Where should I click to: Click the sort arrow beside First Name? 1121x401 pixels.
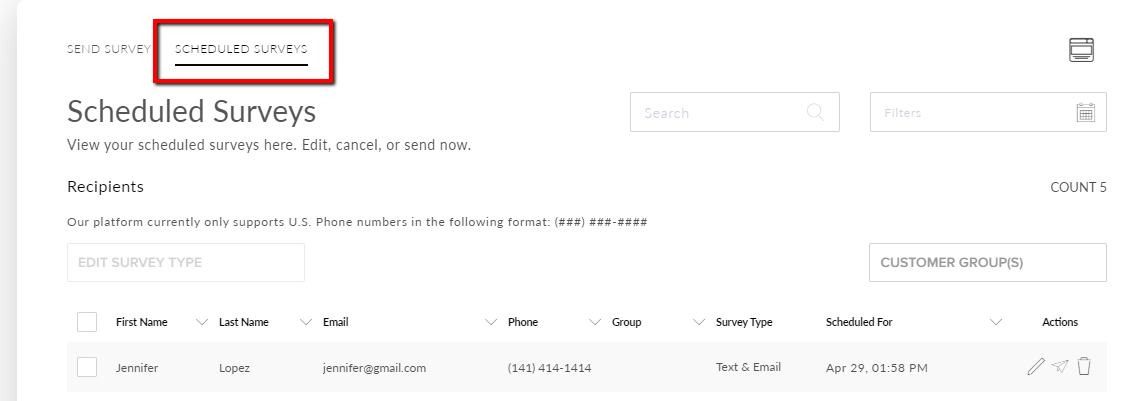click(202, 322)
